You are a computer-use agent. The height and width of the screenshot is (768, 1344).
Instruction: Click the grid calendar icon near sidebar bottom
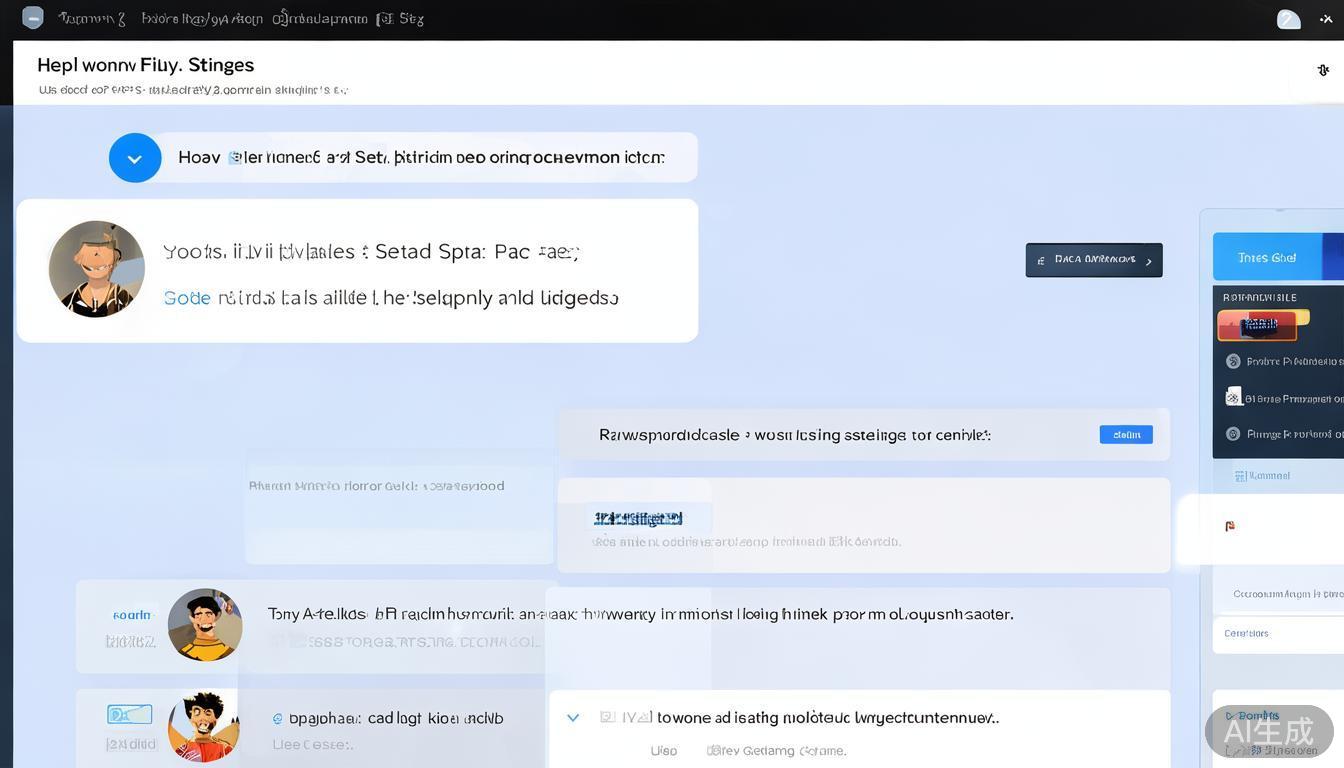coord(1240,475)
